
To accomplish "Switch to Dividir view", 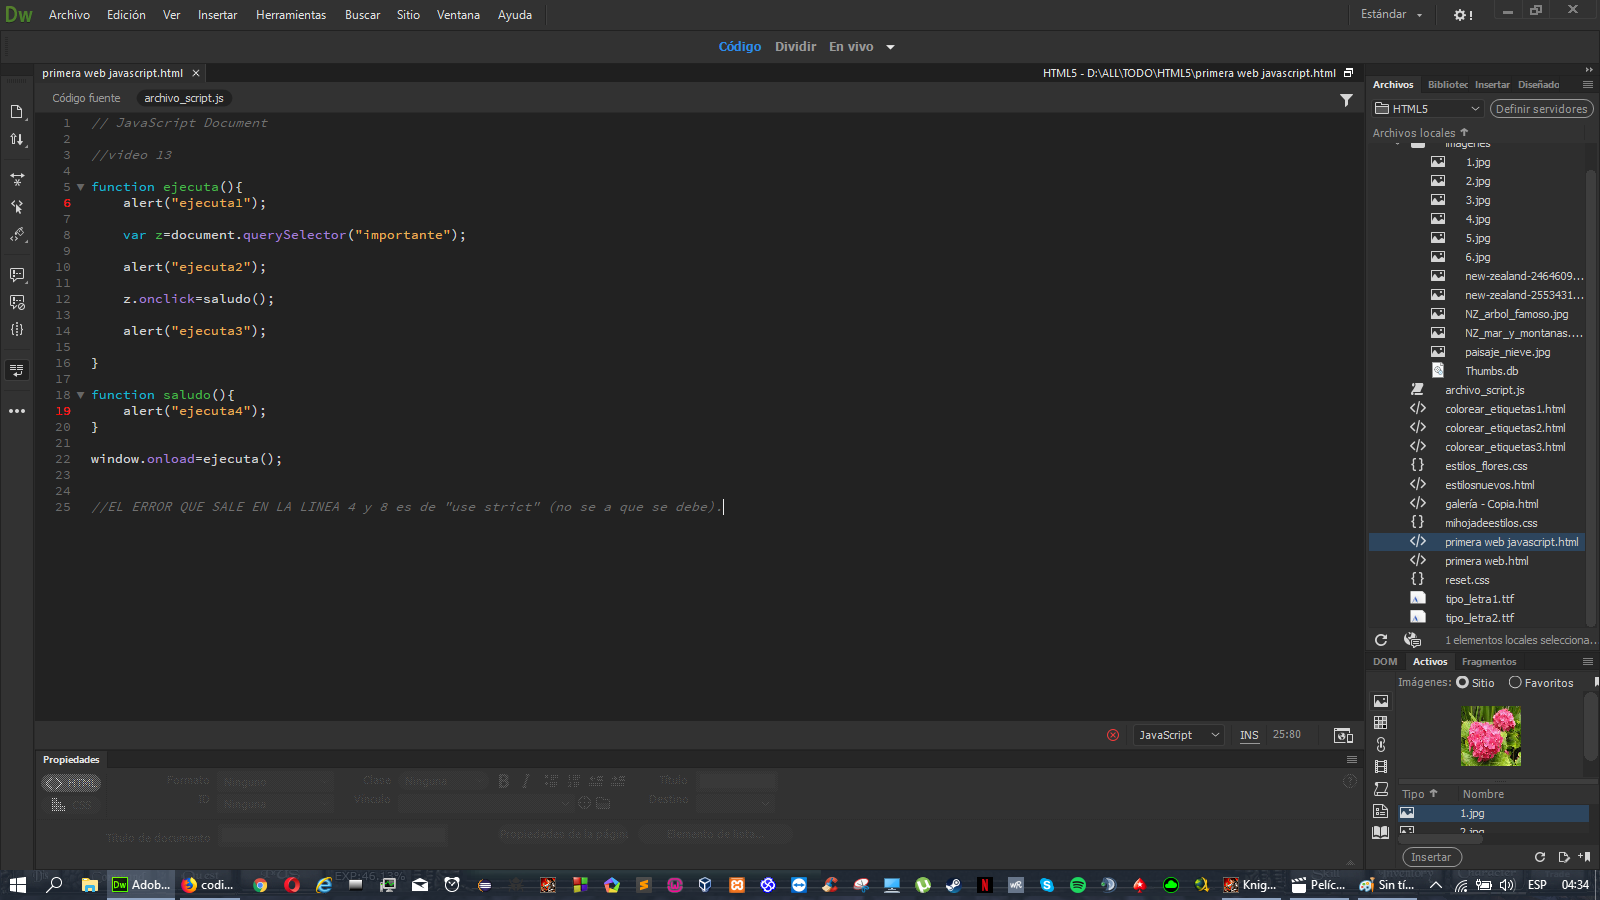I will pos(795,47).
